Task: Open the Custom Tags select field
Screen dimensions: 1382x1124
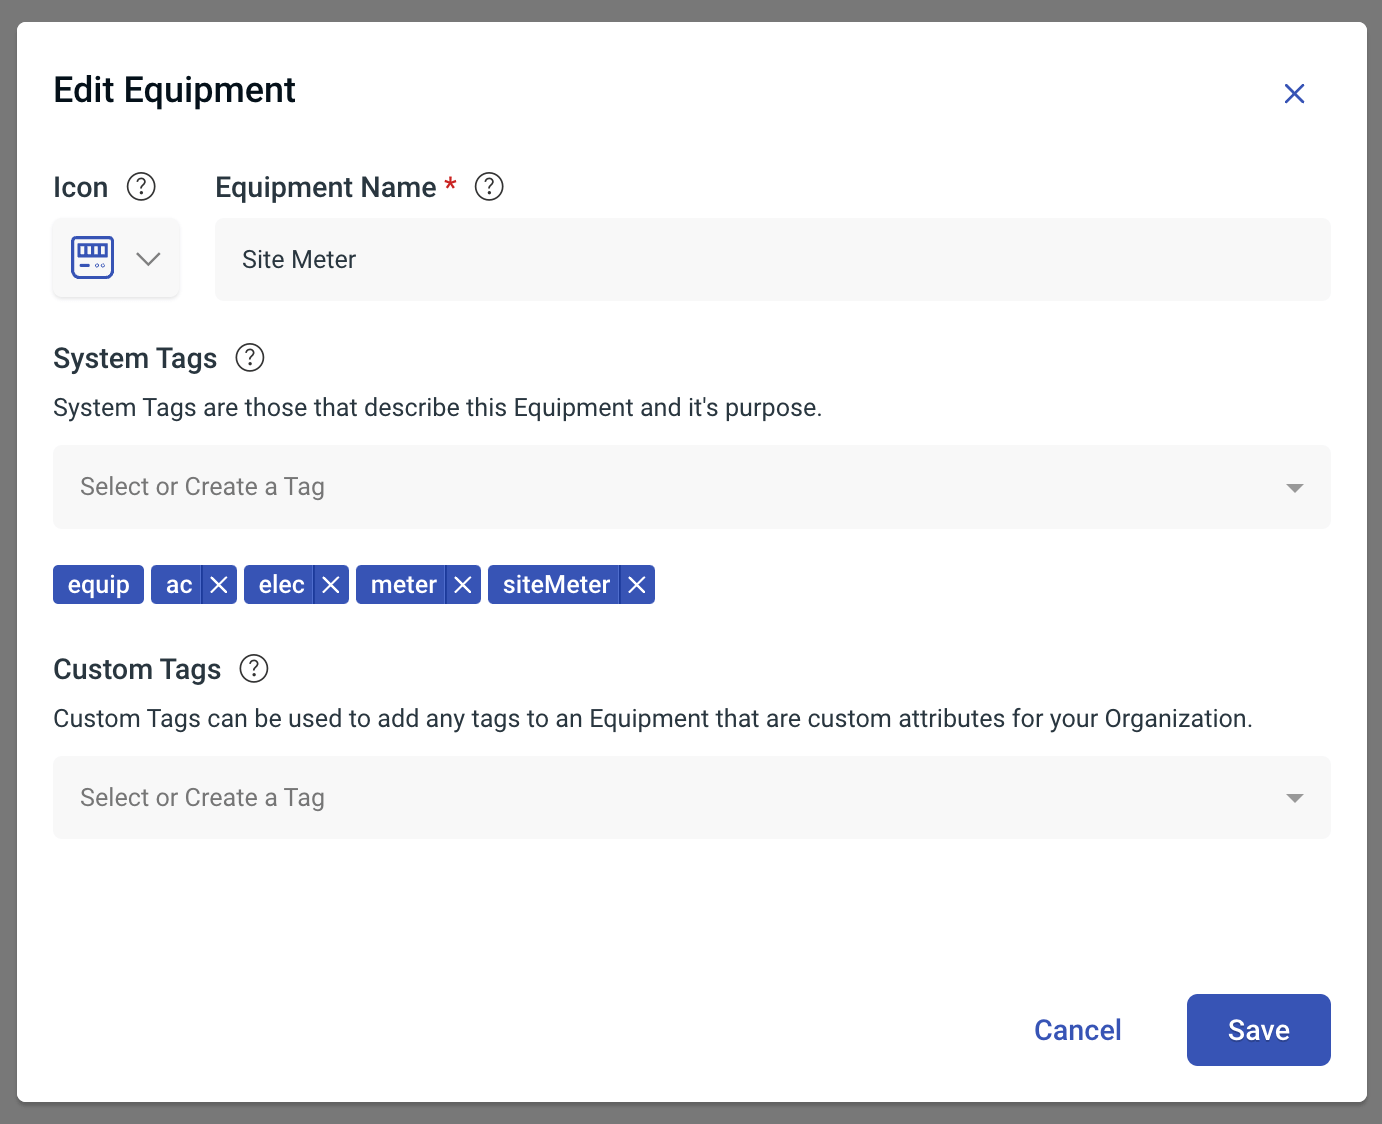Action: [x=691, y=798]
